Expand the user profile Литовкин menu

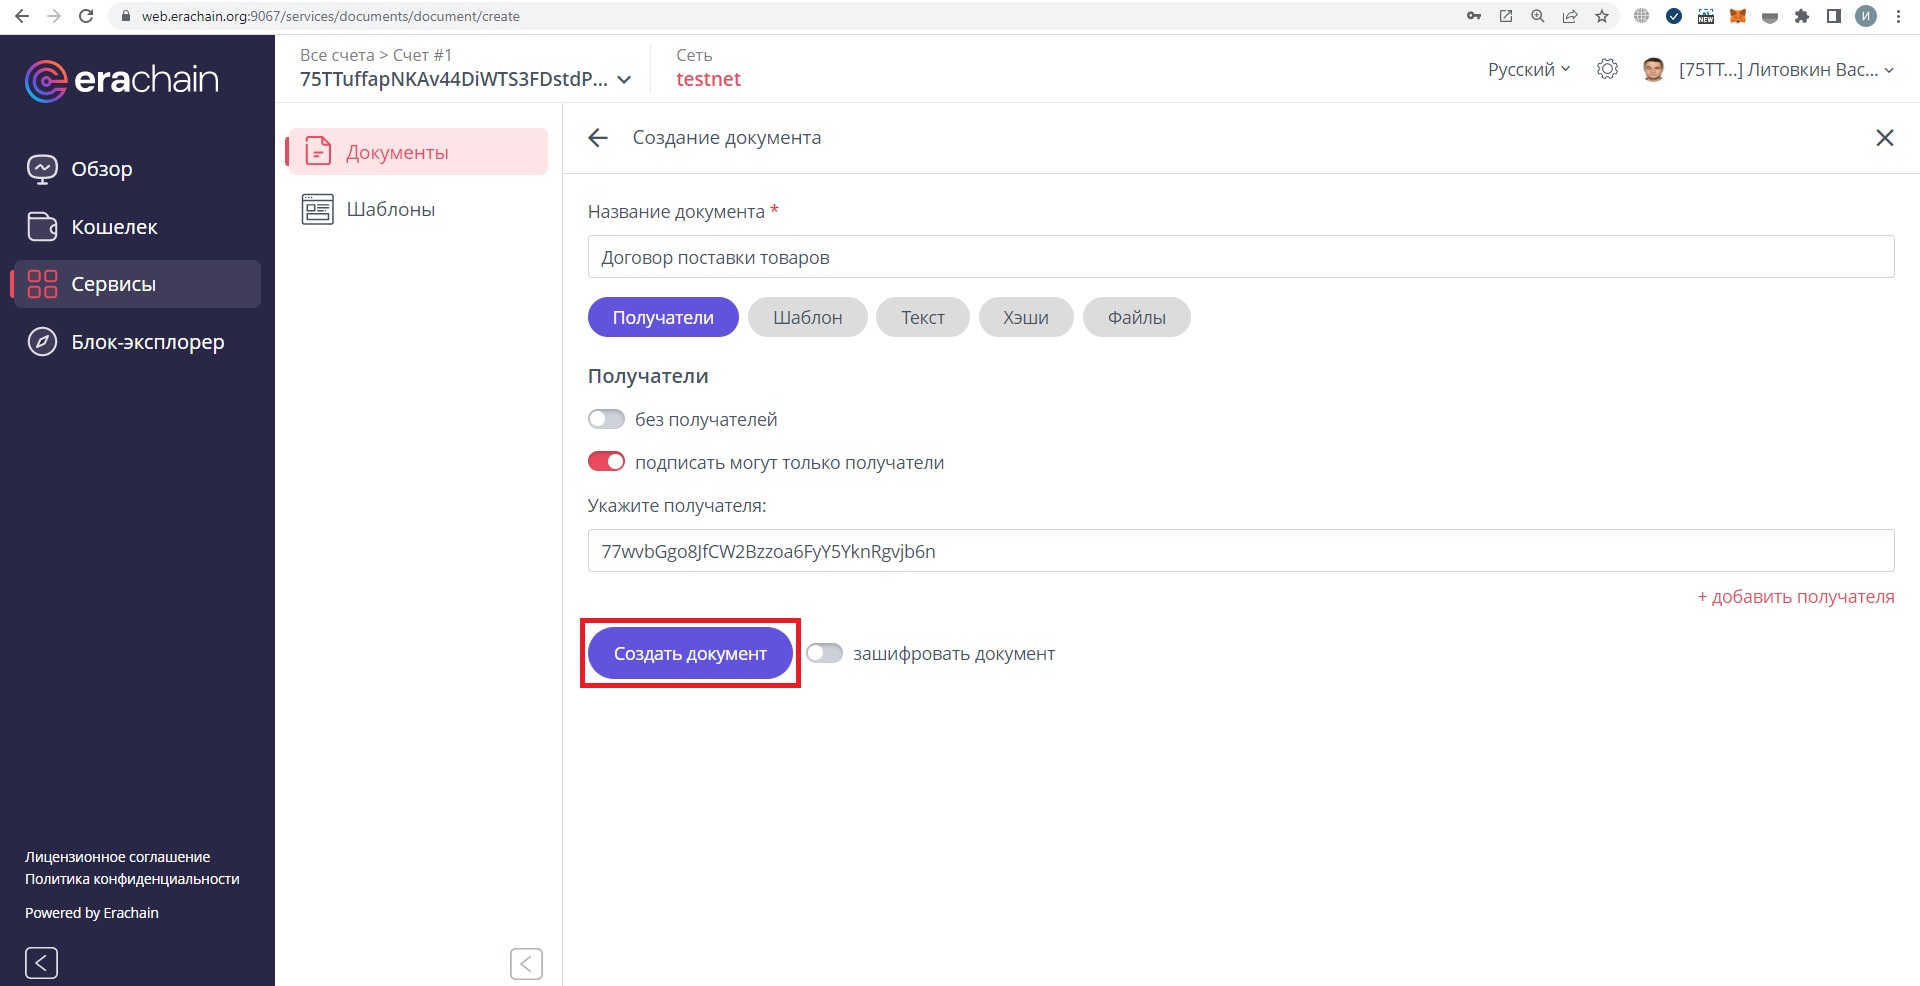(1785, 69)
